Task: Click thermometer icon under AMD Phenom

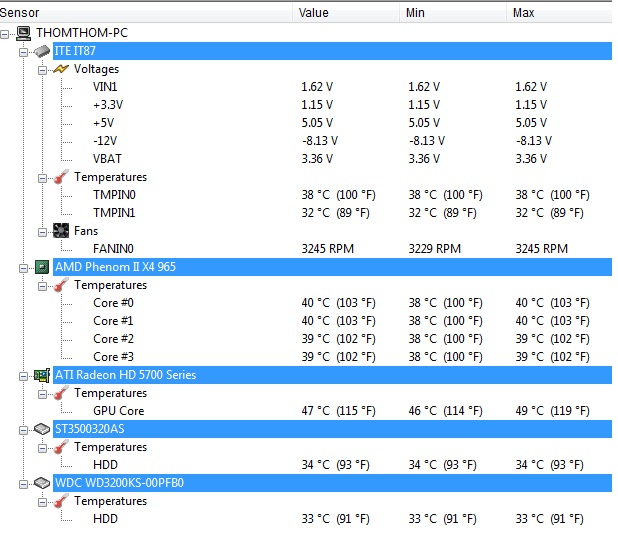Action: 61,285
